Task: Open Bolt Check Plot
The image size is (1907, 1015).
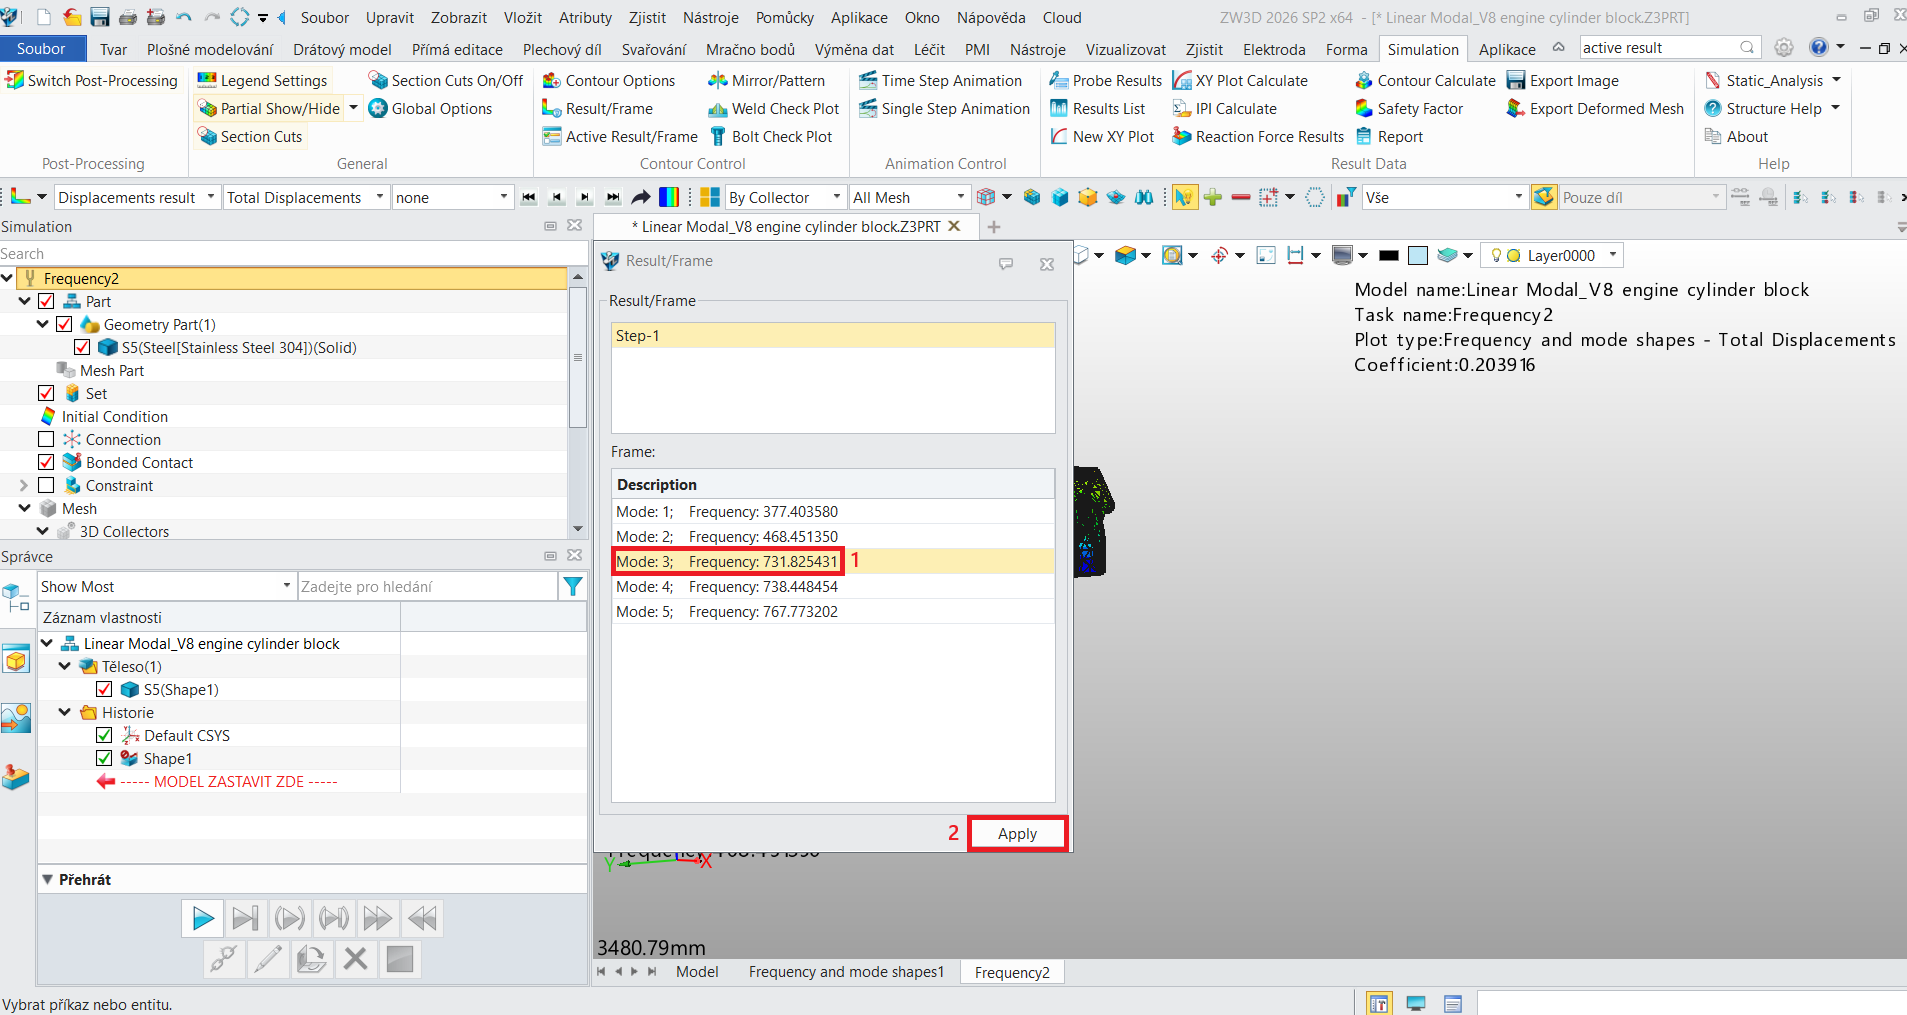Action: (770, 137)
